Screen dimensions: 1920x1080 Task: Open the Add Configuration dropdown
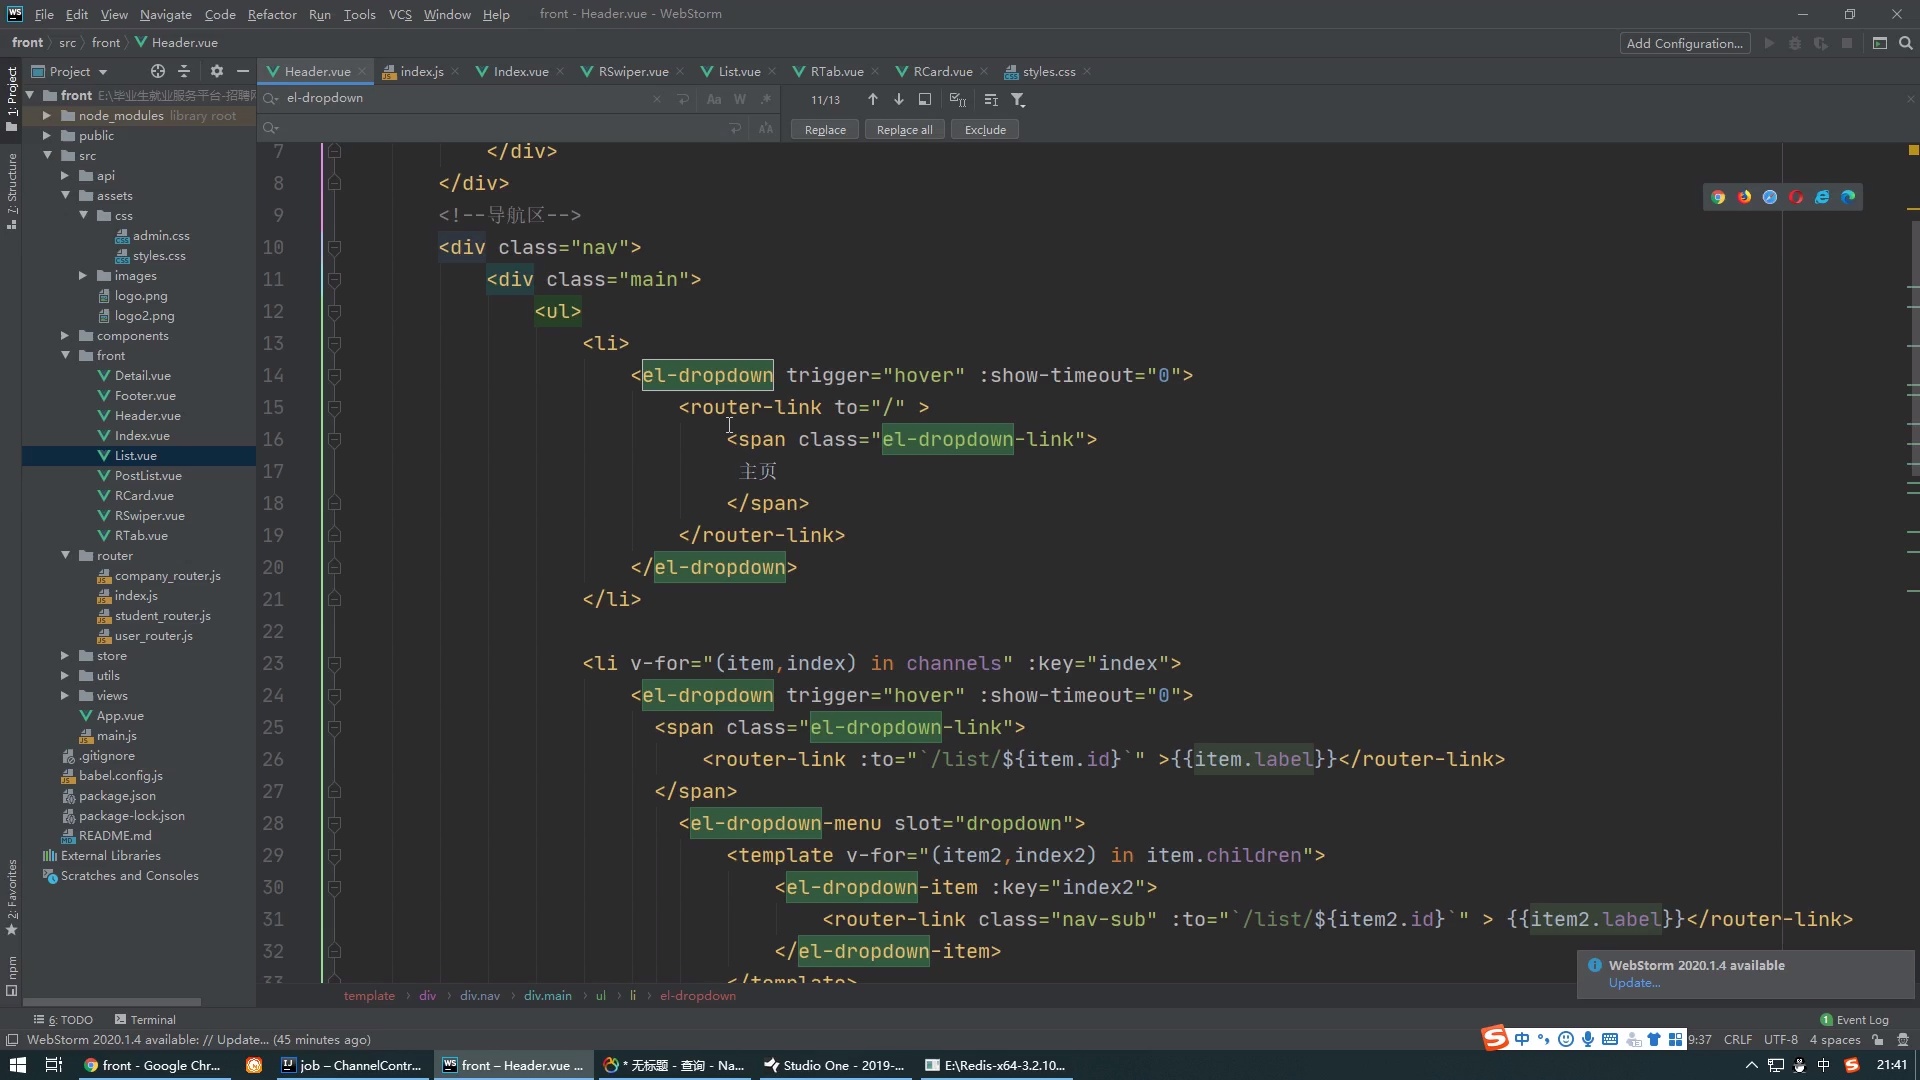1685,43
